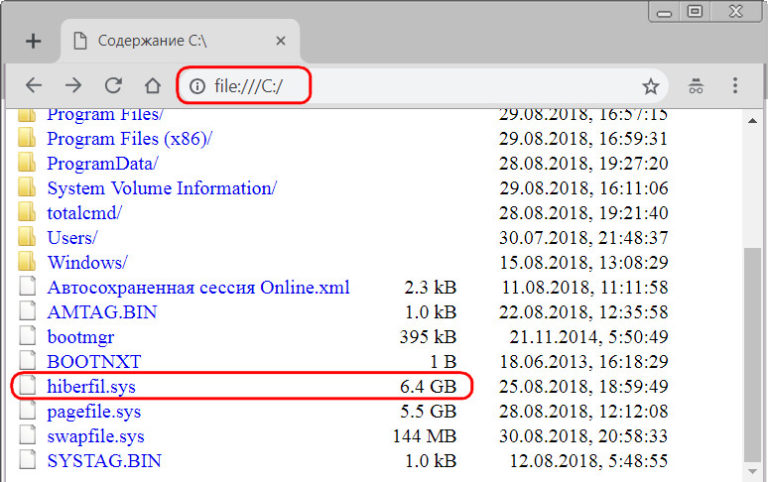
Task: Open the SYSTAG.BIN file link
Action: tap(104, 460)
